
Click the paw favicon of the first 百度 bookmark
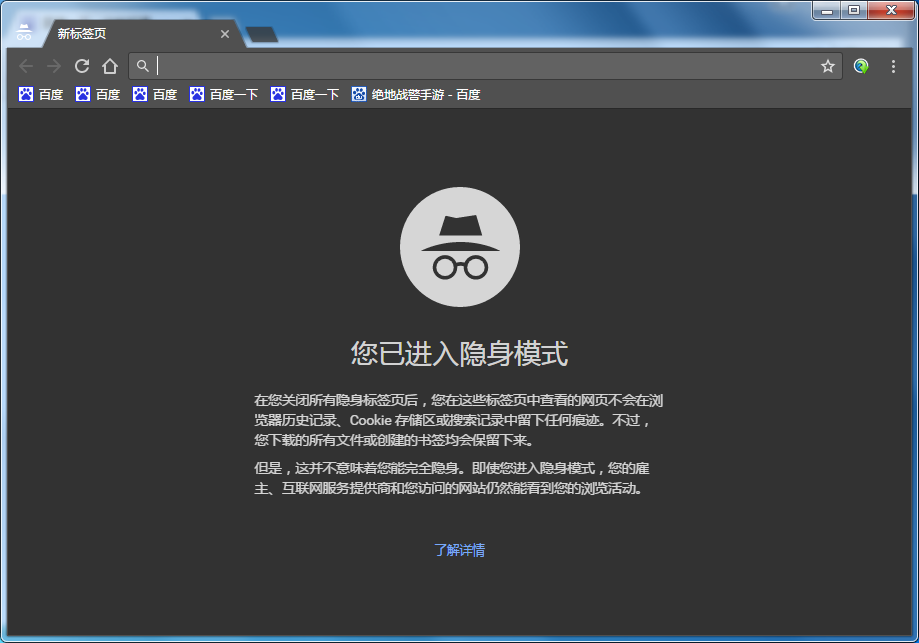point(24,94)
